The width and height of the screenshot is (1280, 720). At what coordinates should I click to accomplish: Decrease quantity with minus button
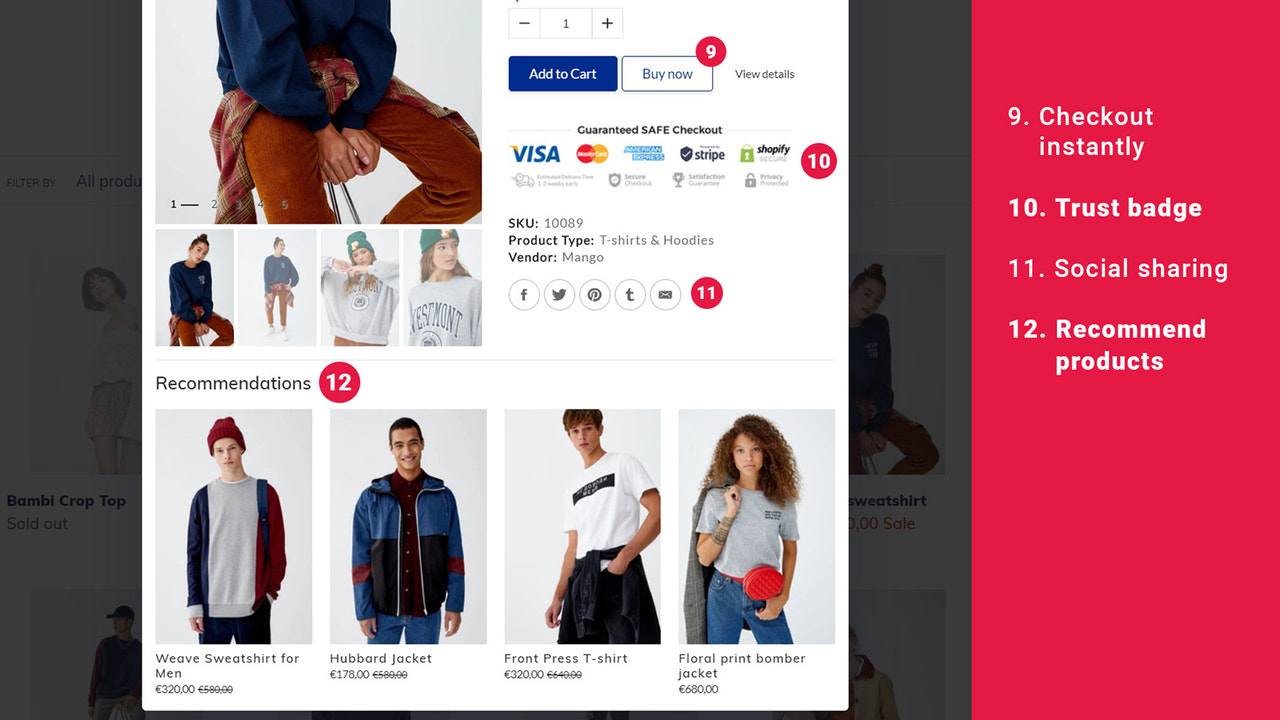(524, 23)
